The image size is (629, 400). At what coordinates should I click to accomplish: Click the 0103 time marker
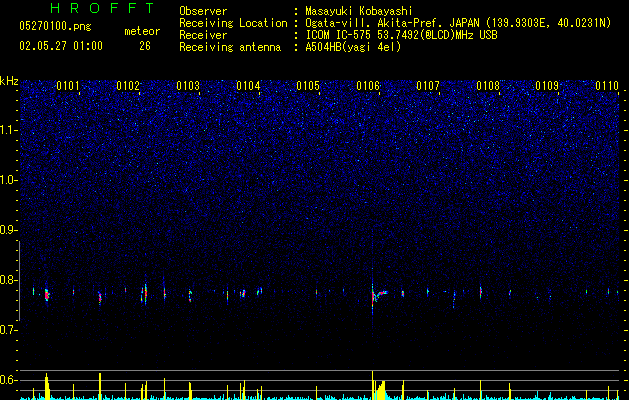[188, 86]
